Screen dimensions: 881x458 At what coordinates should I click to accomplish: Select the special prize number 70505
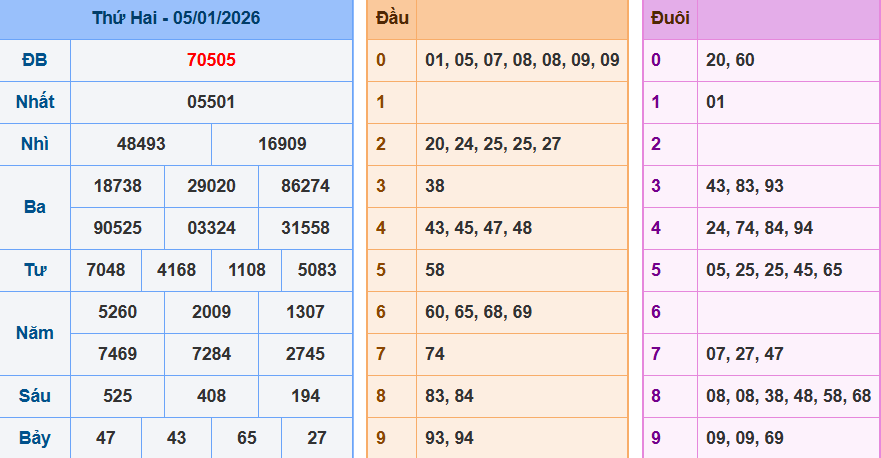pyautogui.click(x=211, y=60)
